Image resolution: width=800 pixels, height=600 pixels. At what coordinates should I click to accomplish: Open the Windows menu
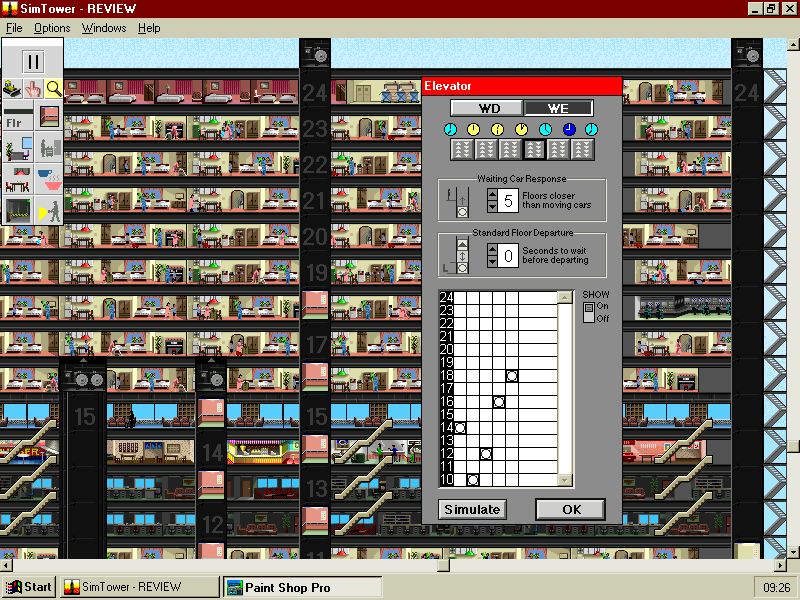pyautogui.click(x=104, y=28)
